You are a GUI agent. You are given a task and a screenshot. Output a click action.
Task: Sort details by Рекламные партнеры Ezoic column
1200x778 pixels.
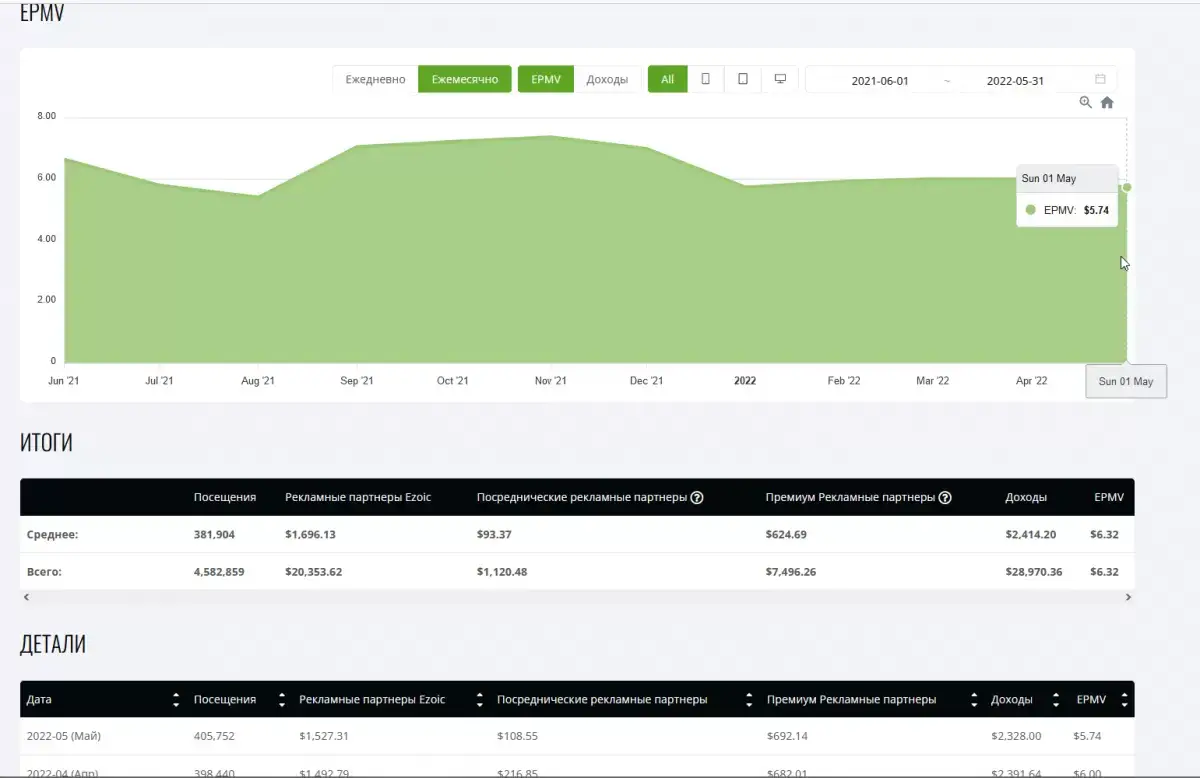pyautogui.click(x=479, y=700)
